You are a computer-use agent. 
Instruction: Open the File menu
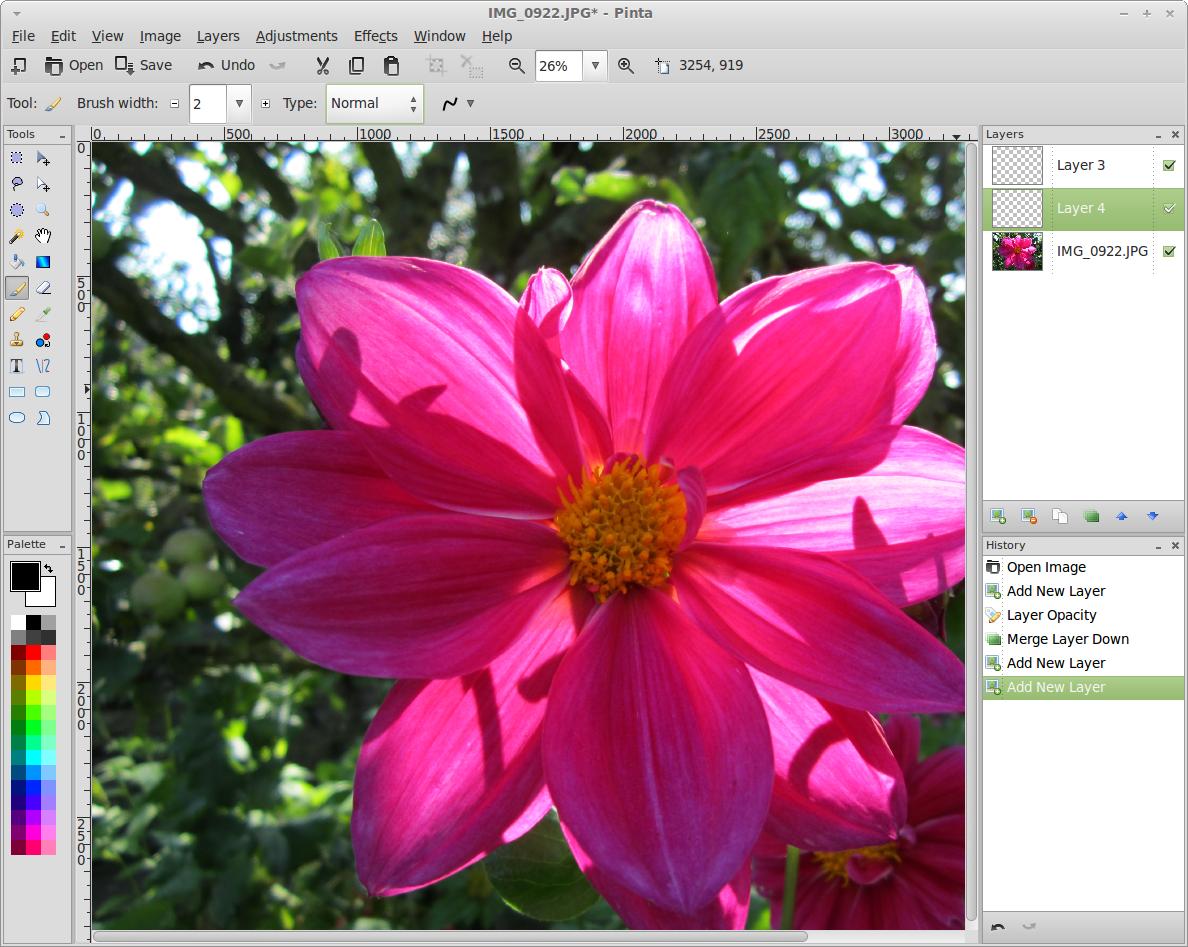click(x=23, y=36)
